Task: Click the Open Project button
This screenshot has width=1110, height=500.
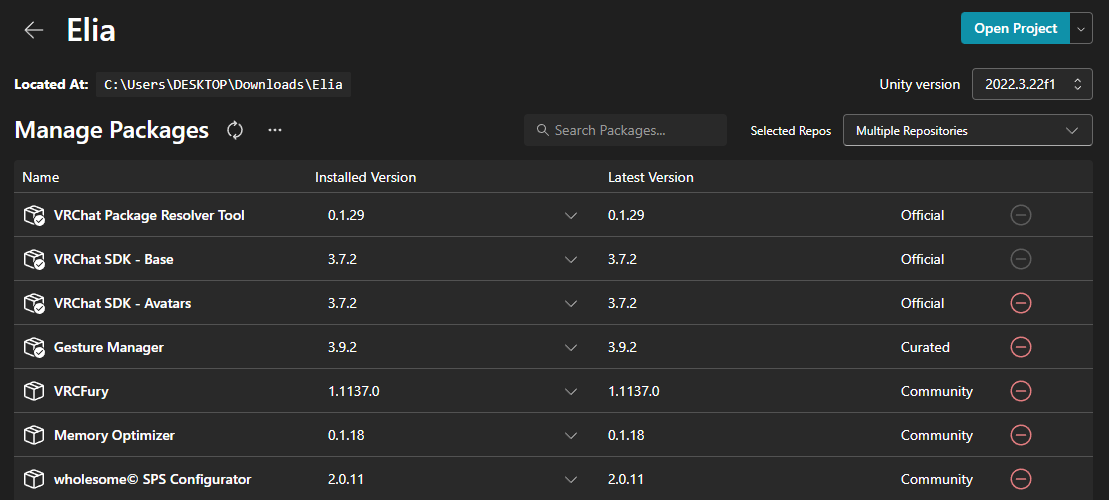Action: point(1015,28)
